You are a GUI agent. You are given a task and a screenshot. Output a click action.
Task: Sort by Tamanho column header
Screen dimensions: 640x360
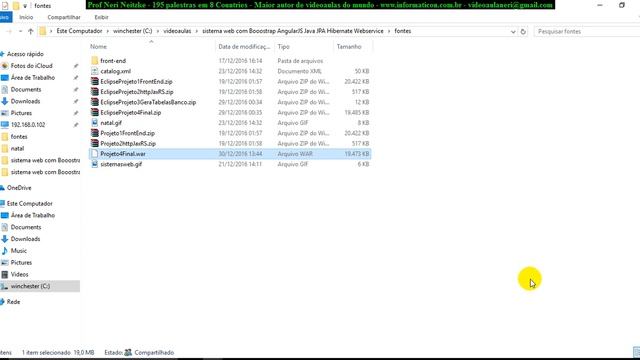[x=349, y=47]
